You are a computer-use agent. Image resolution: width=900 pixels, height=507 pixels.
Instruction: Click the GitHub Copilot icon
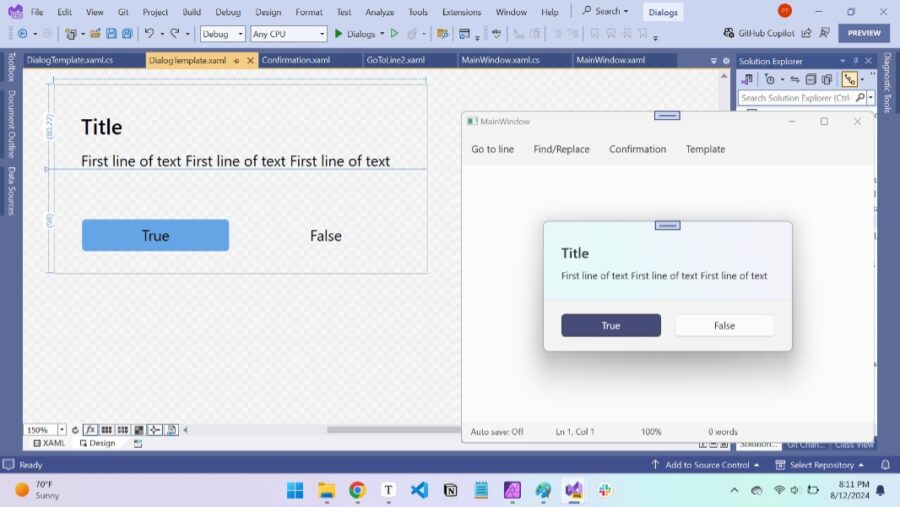coord(728,33)
